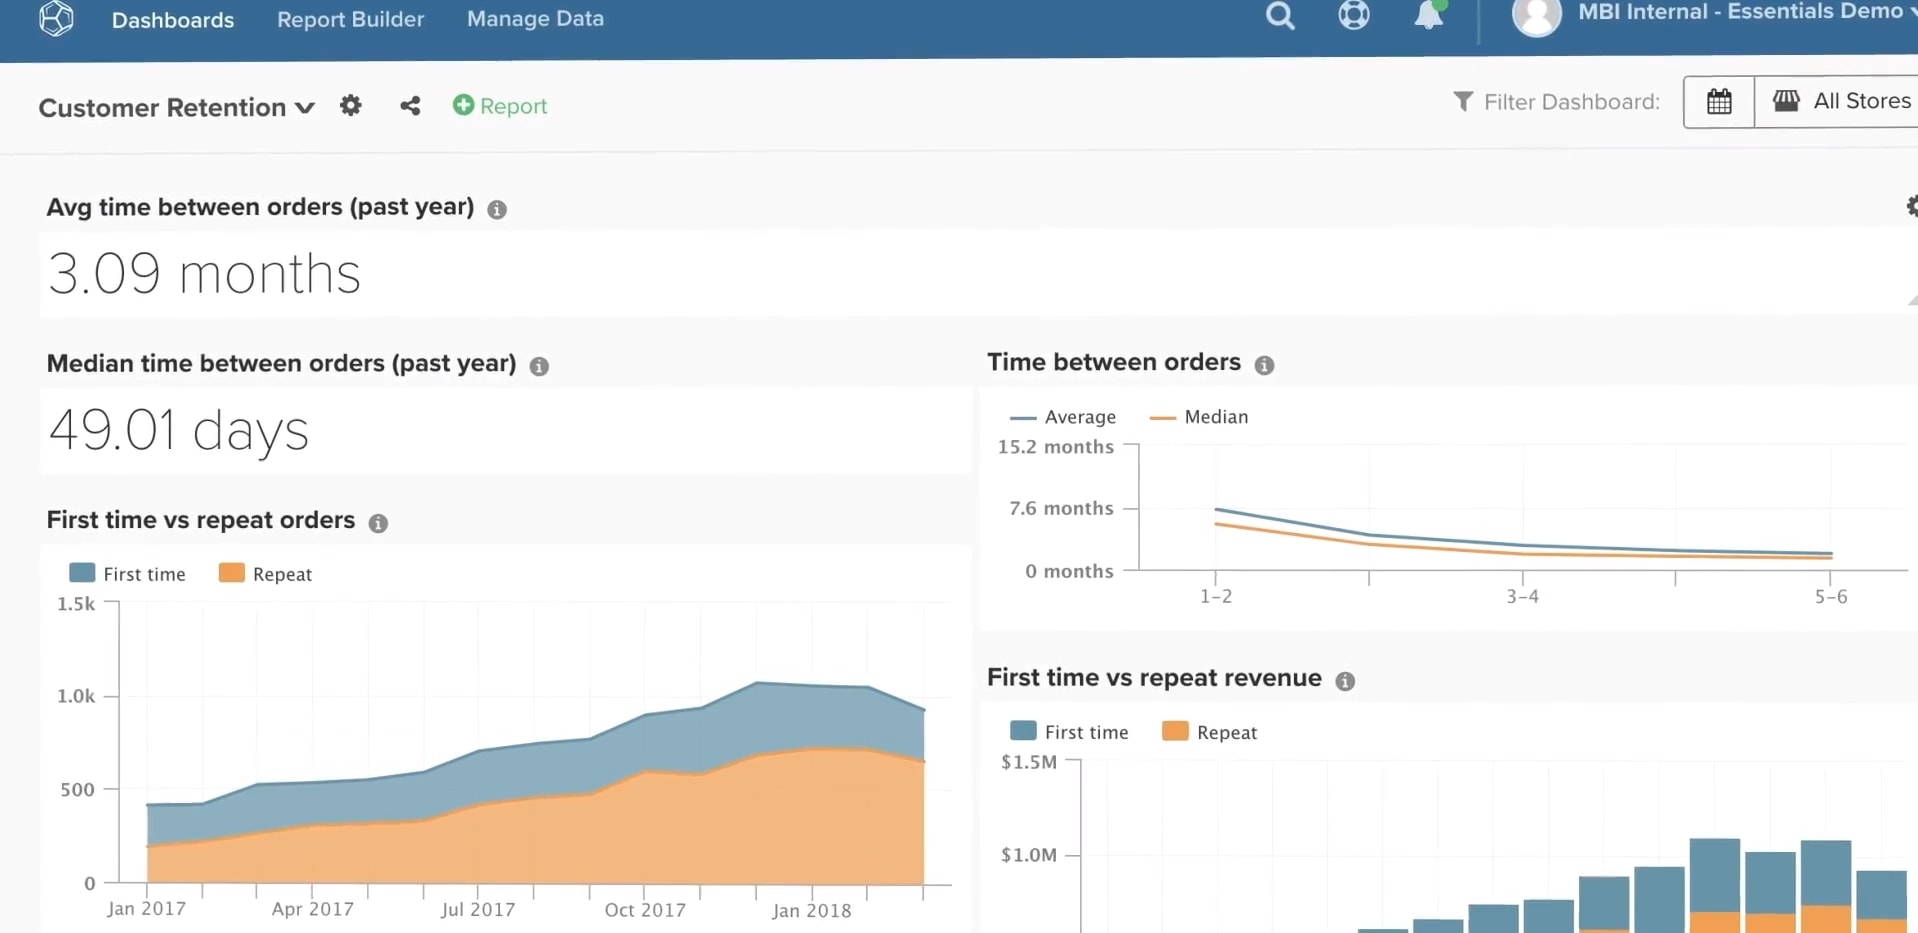Expand the Customer Retention dashboard dropdown
This screenshot has width=1918, height=933.
[177, 107]
